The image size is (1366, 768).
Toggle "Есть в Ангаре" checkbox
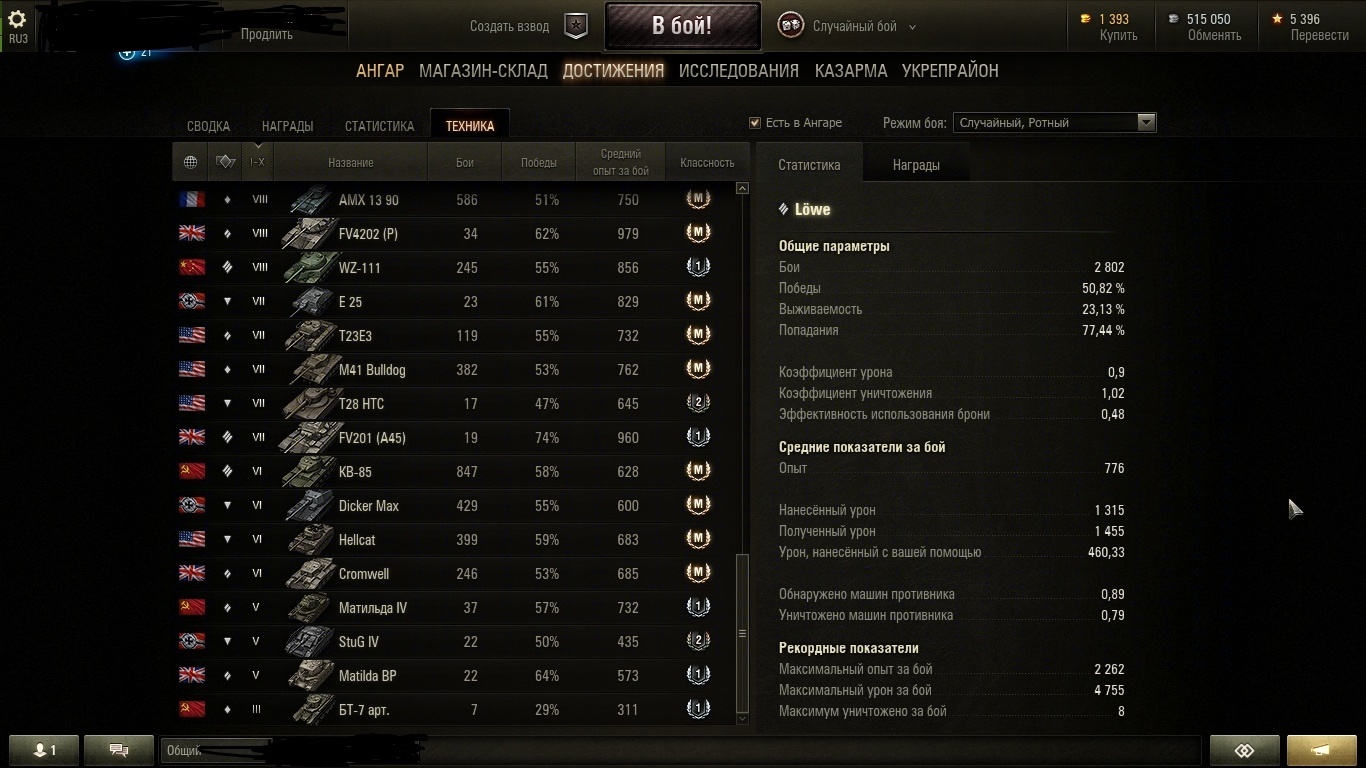point(755,123)
